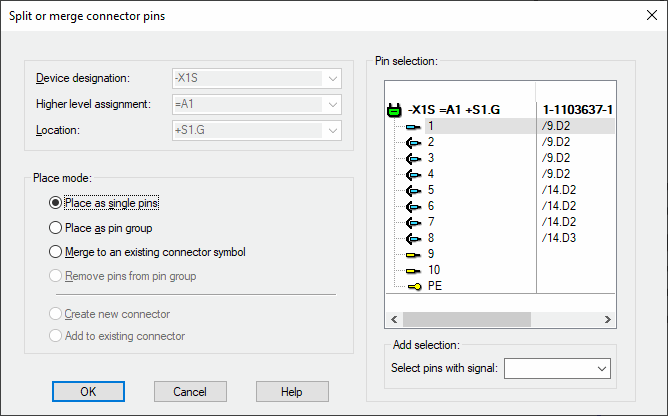
Task: Click the green connector icon for -X1S
Action: pos(394,110)
